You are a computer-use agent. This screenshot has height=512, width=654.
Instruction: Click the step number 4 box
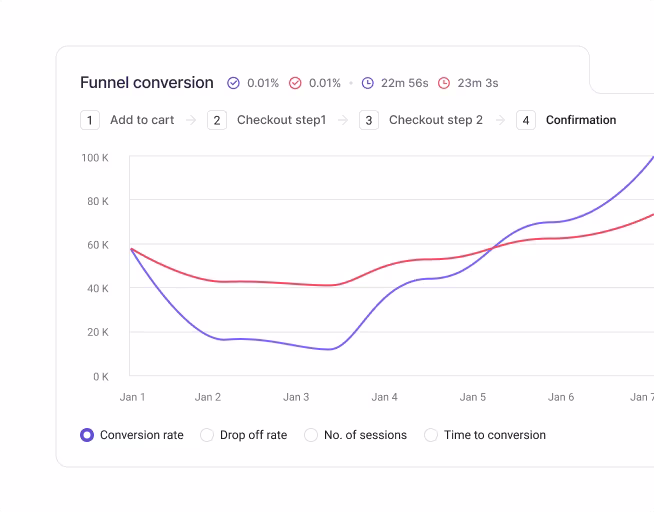tap(526, 120)
